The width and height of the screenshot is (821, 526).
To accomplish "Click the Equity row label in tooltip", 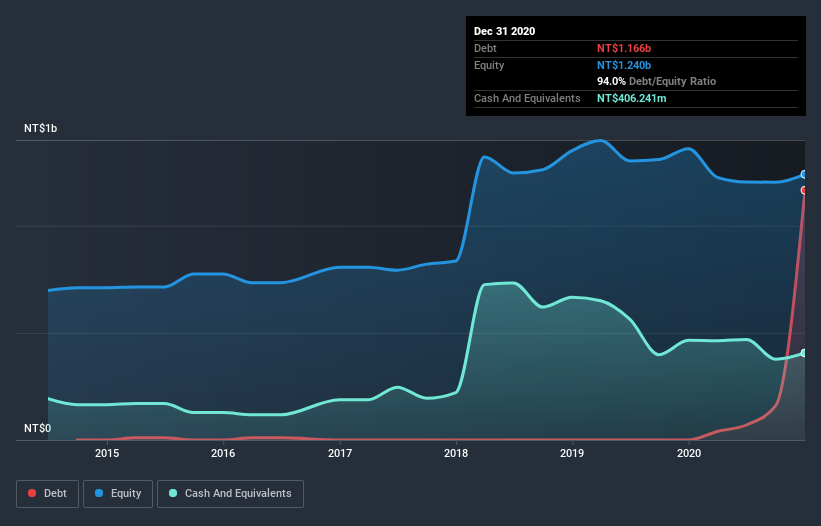I will 489,65.
